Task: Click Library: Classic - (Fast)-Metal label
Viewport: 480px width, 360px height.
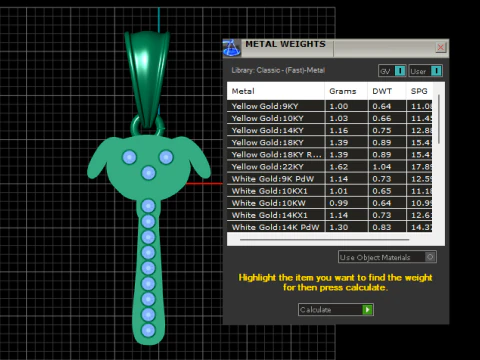Action: click(x=278, y=70)
